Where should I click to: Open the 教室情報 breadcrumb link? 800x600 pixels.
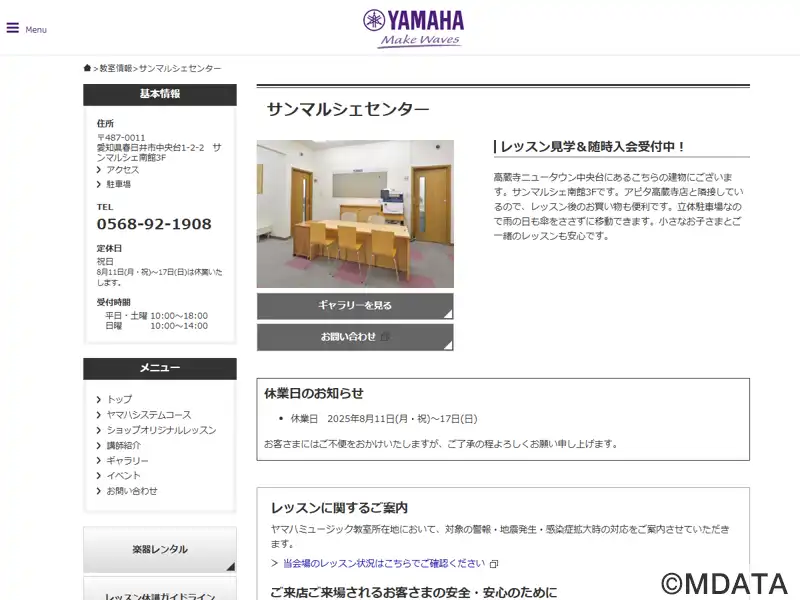click(115, 68)
